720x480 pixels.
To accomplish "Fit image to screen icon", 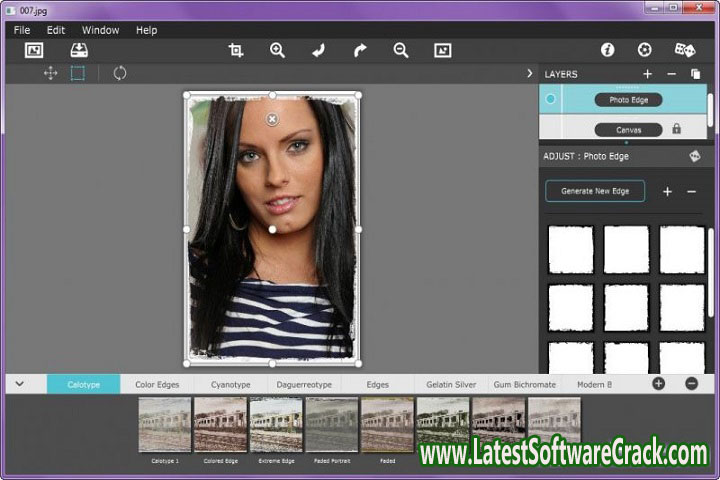I will tap(443, 50).
